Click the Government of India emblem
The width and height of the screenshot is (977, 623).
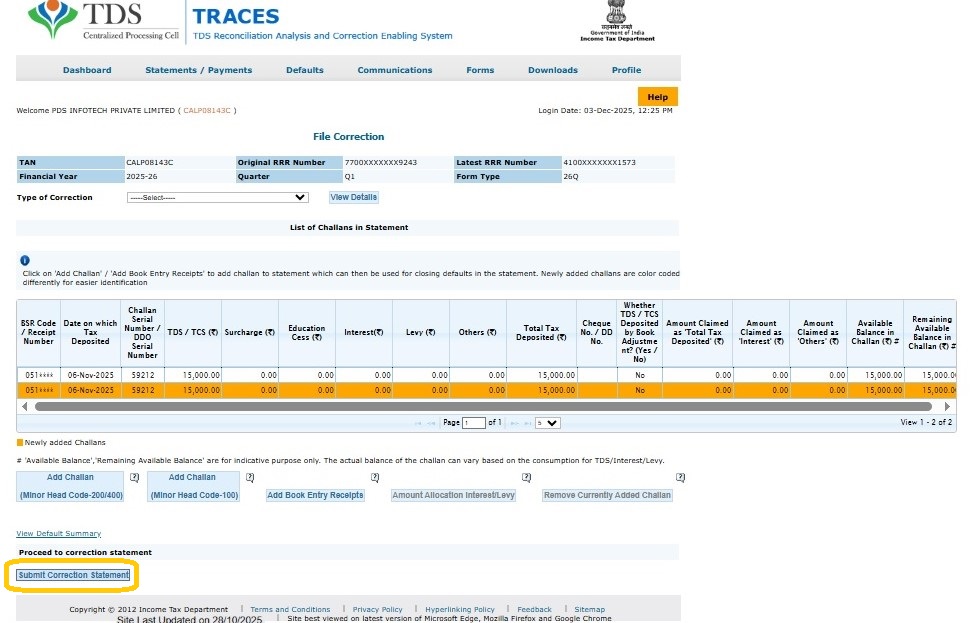[x=617, y=20]
